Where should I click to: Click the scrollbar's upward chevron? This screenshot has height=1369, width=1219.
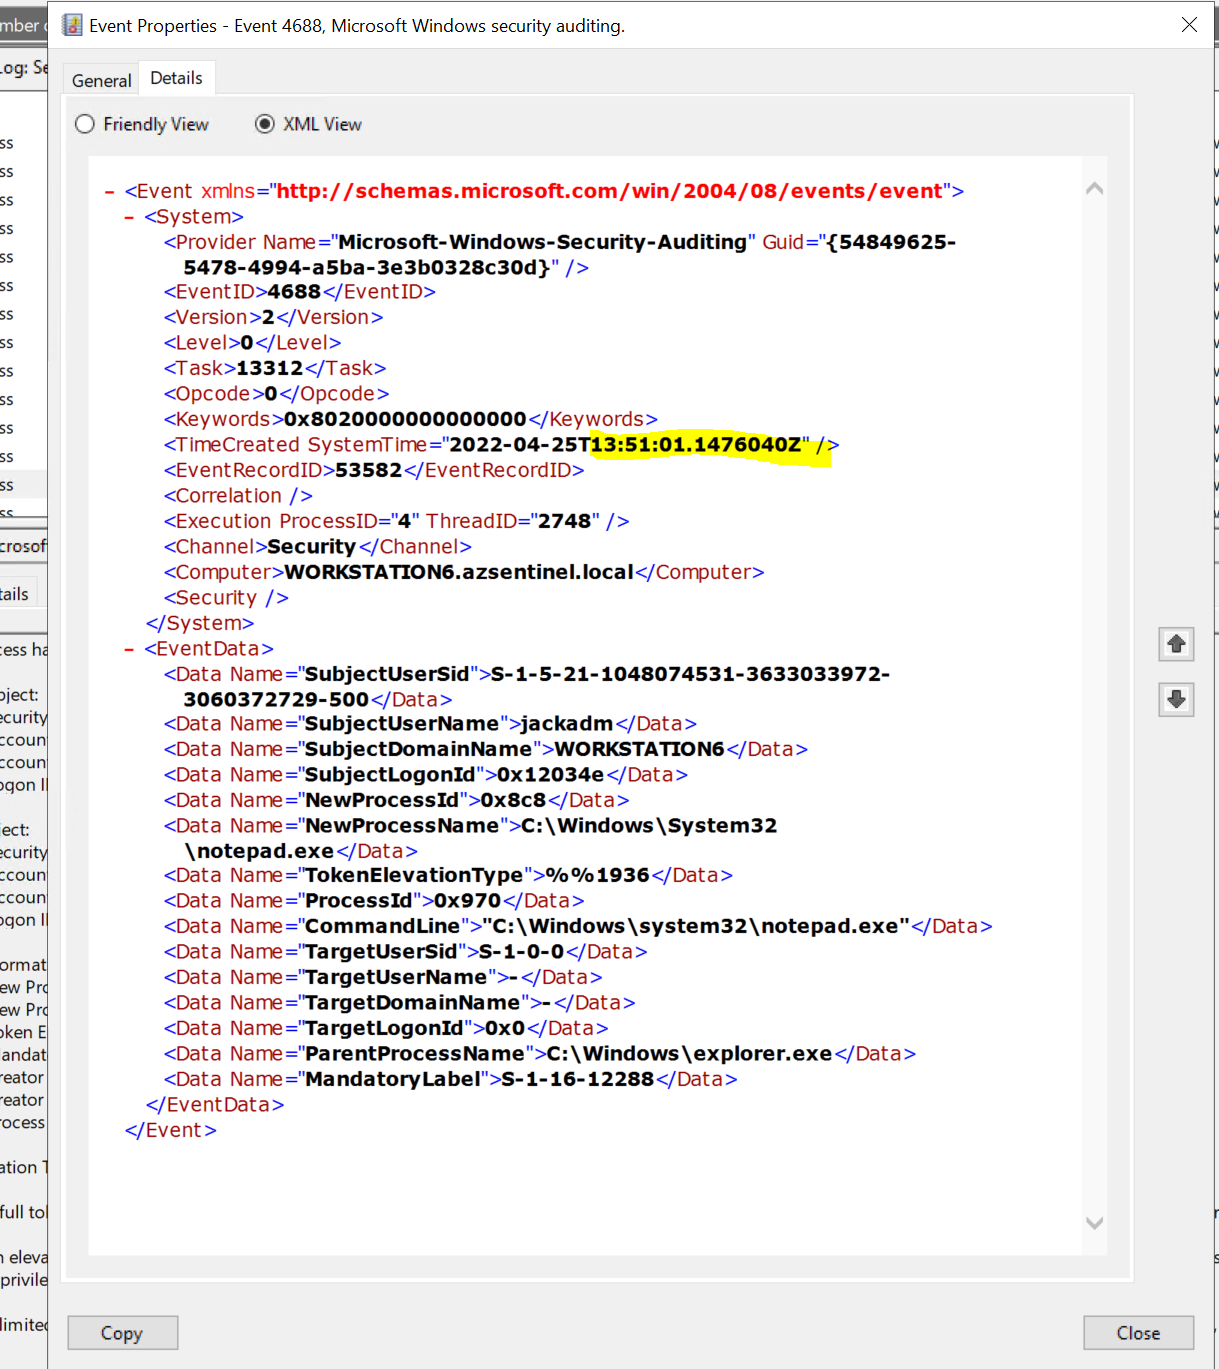[1094, 187]
